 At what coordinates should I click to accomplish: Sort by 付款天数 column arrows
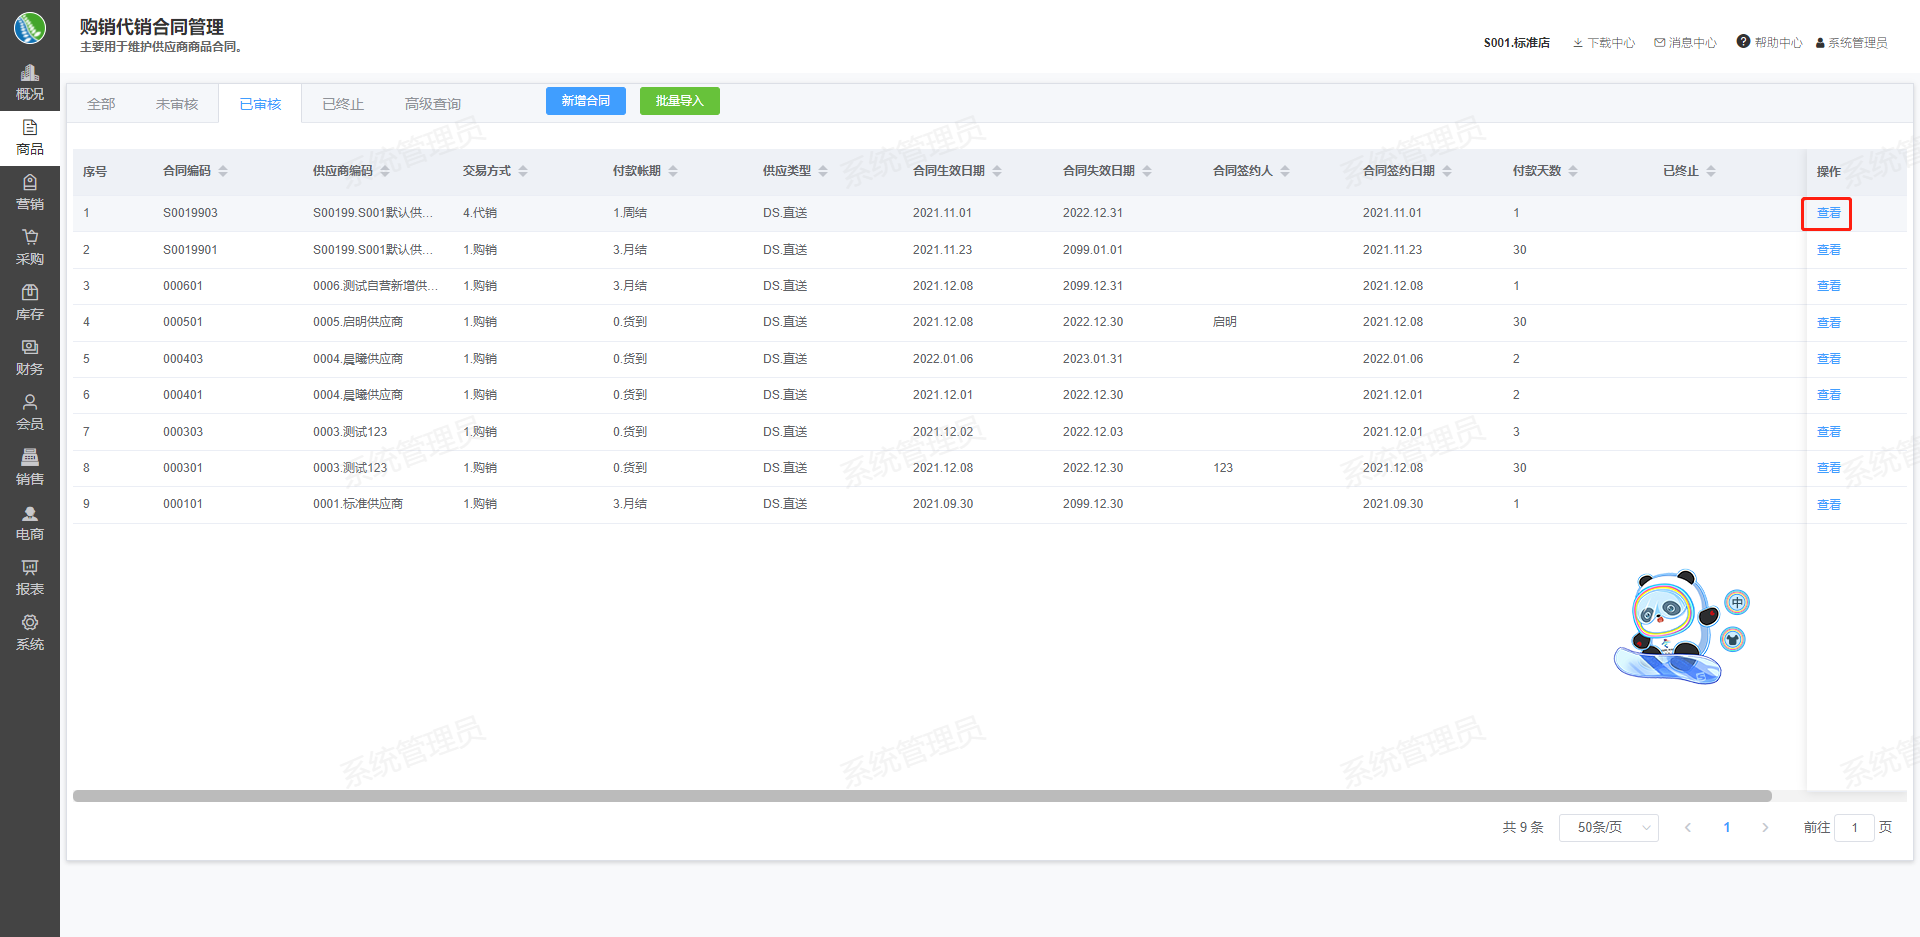[1573, 171]
